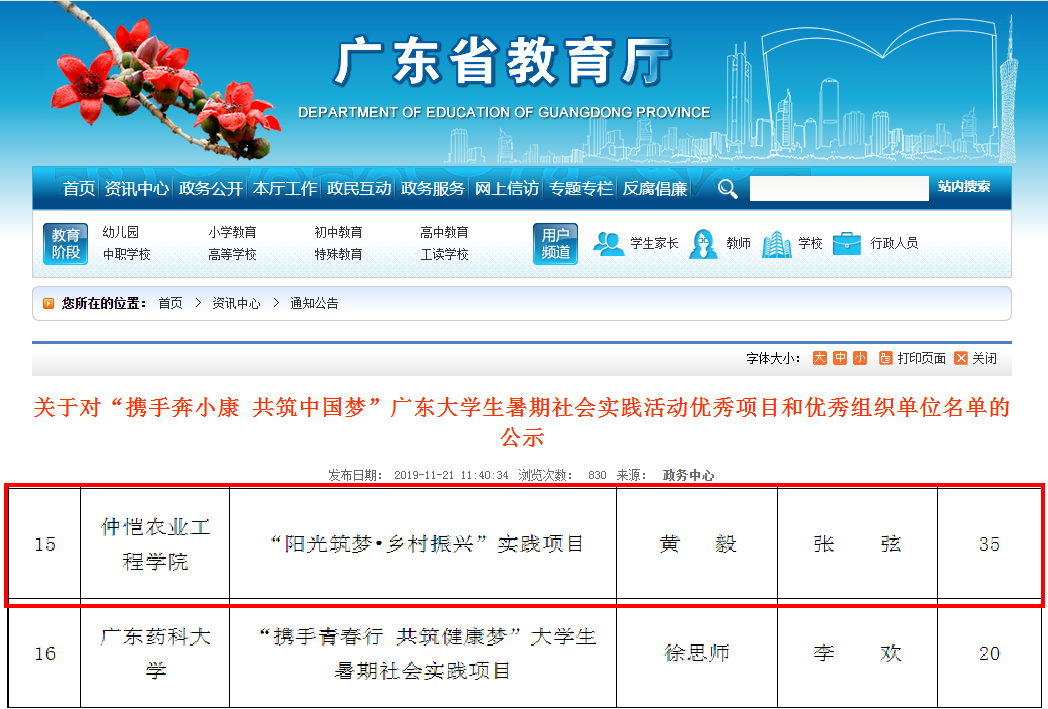Screen dimensions: 1048x709
Task: Open the 高等学校 education stage link
Action: (x=232, y=255)
